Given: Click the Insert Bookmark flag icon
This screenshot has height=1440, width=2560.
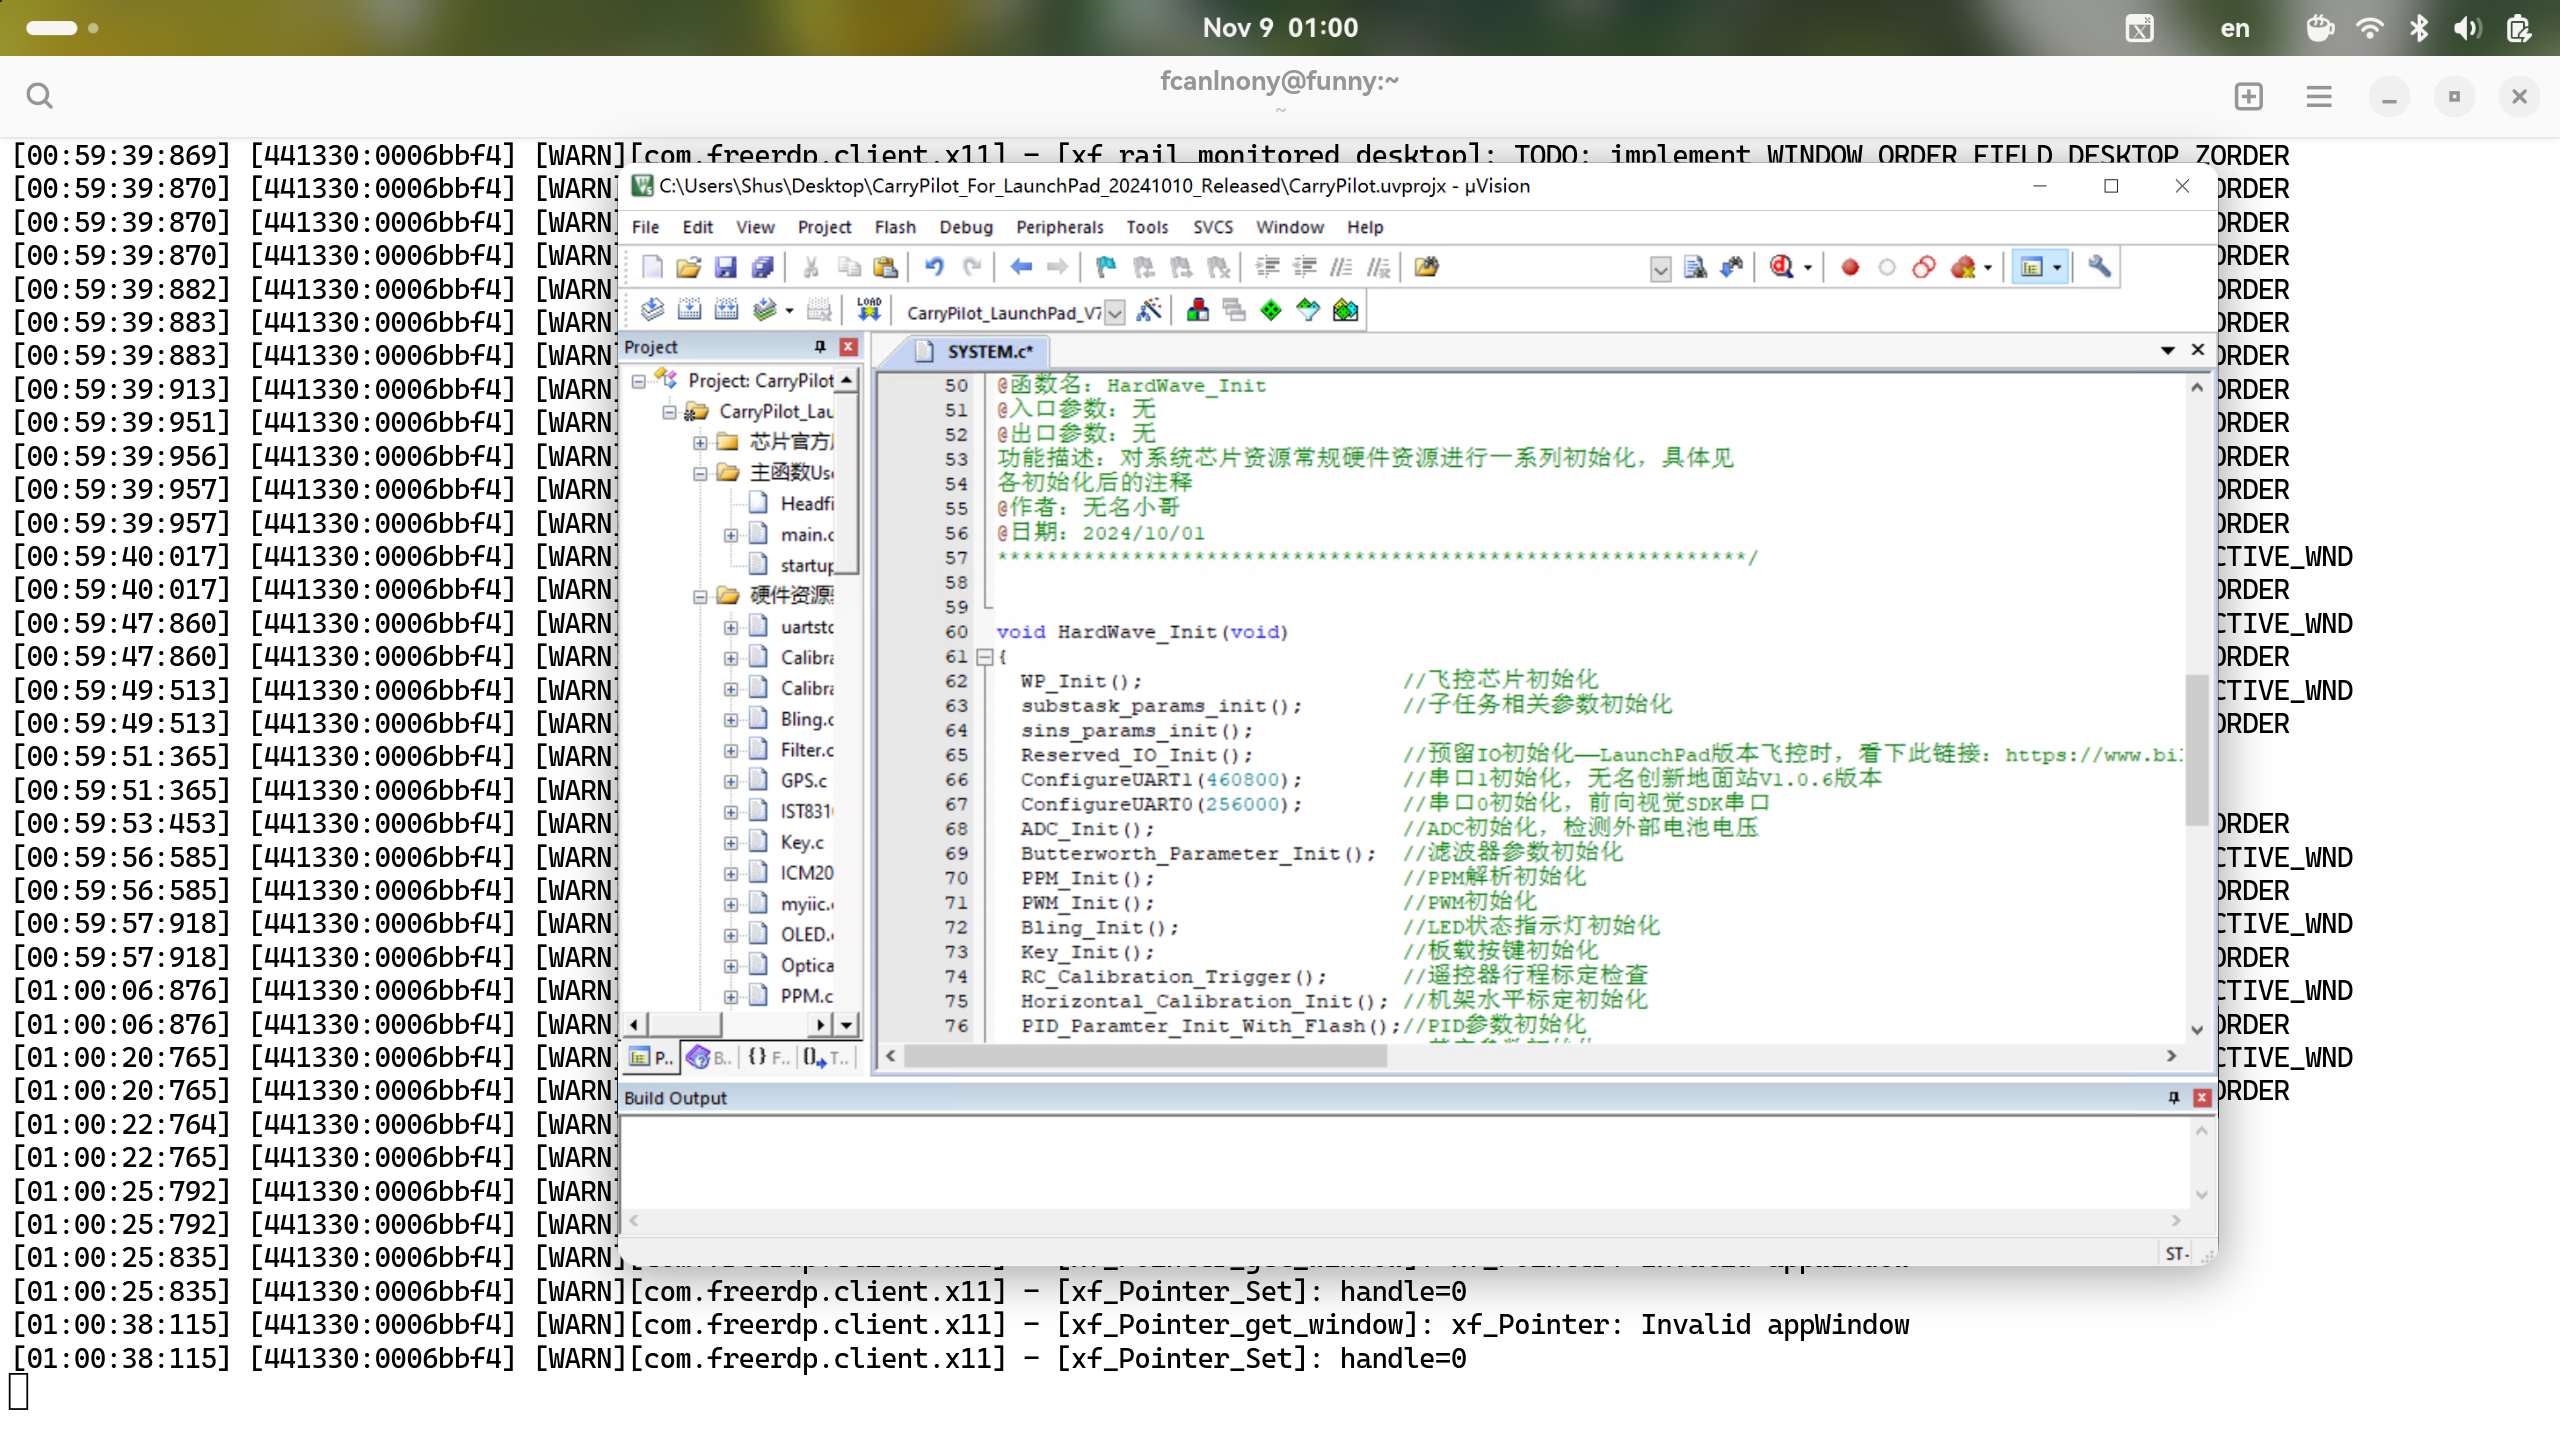Looking at the screenshot, I should (1105, 267).
